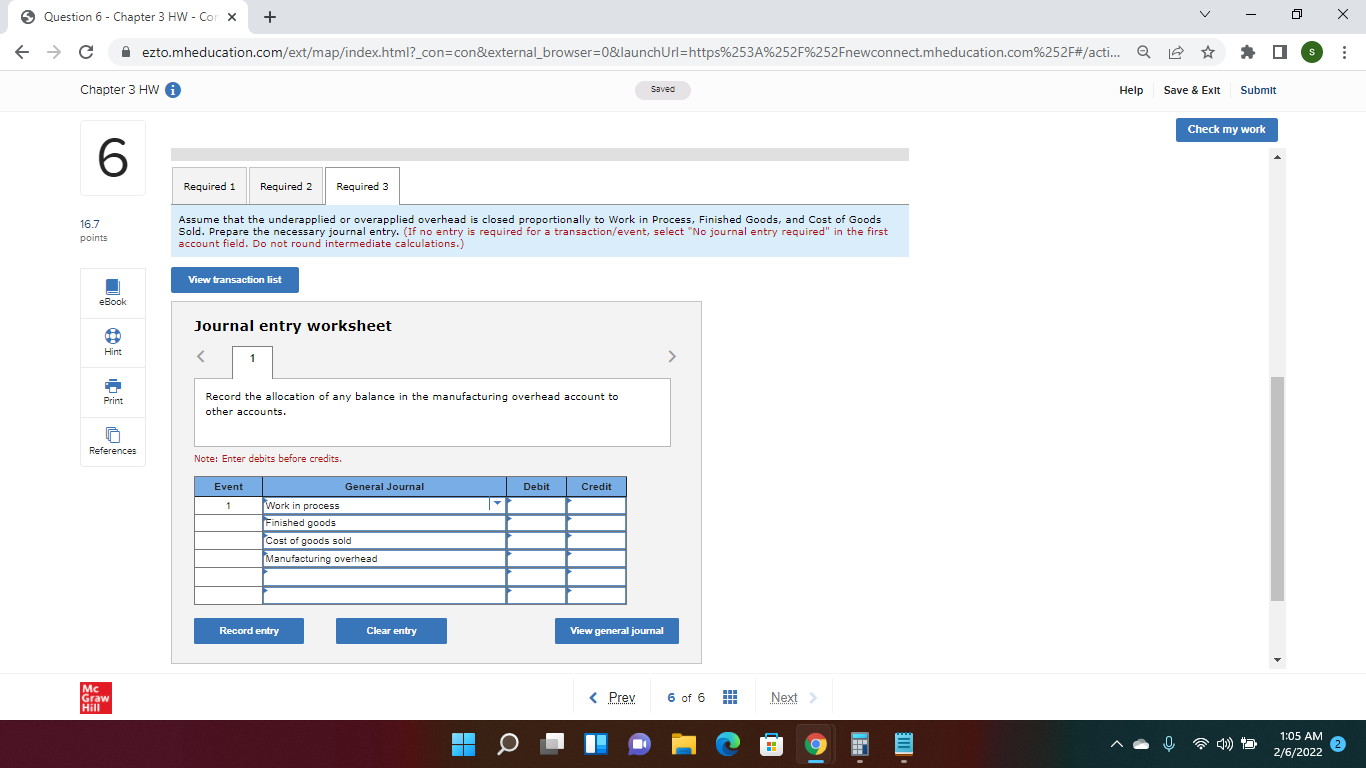The image size is (1366, 768).
Task: Open Chrome three-dot menu
Action: [x=1345, y=52]
